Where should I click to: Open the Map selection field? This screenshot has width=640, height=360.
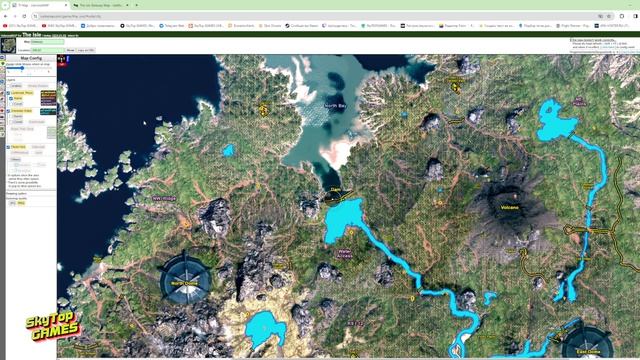(47, 42)
